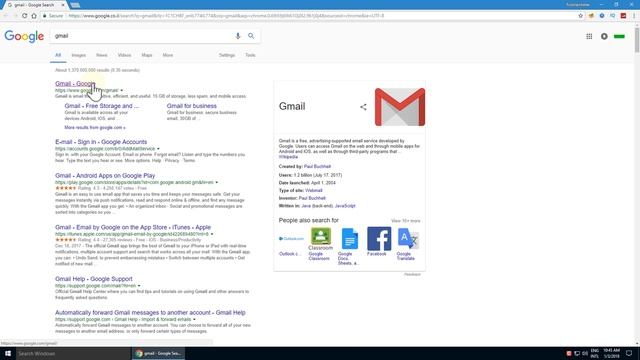
Task: Expand dropdown arrow beside itunes.apple.com URL
Action: pos(212,234)
